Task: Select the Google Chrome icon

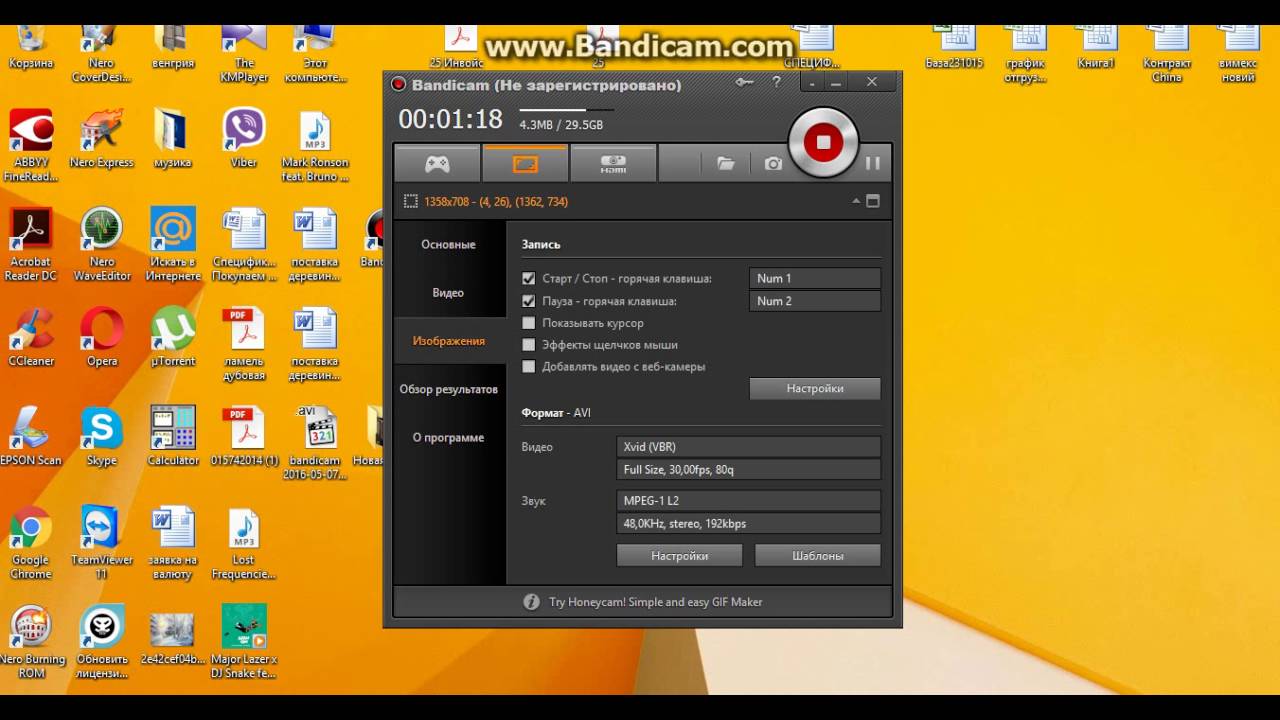Action: 31,544
